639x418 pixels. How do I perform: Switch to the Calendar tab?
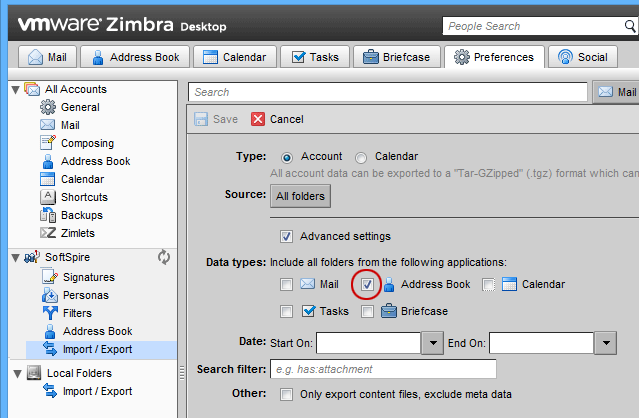point(235,57)
